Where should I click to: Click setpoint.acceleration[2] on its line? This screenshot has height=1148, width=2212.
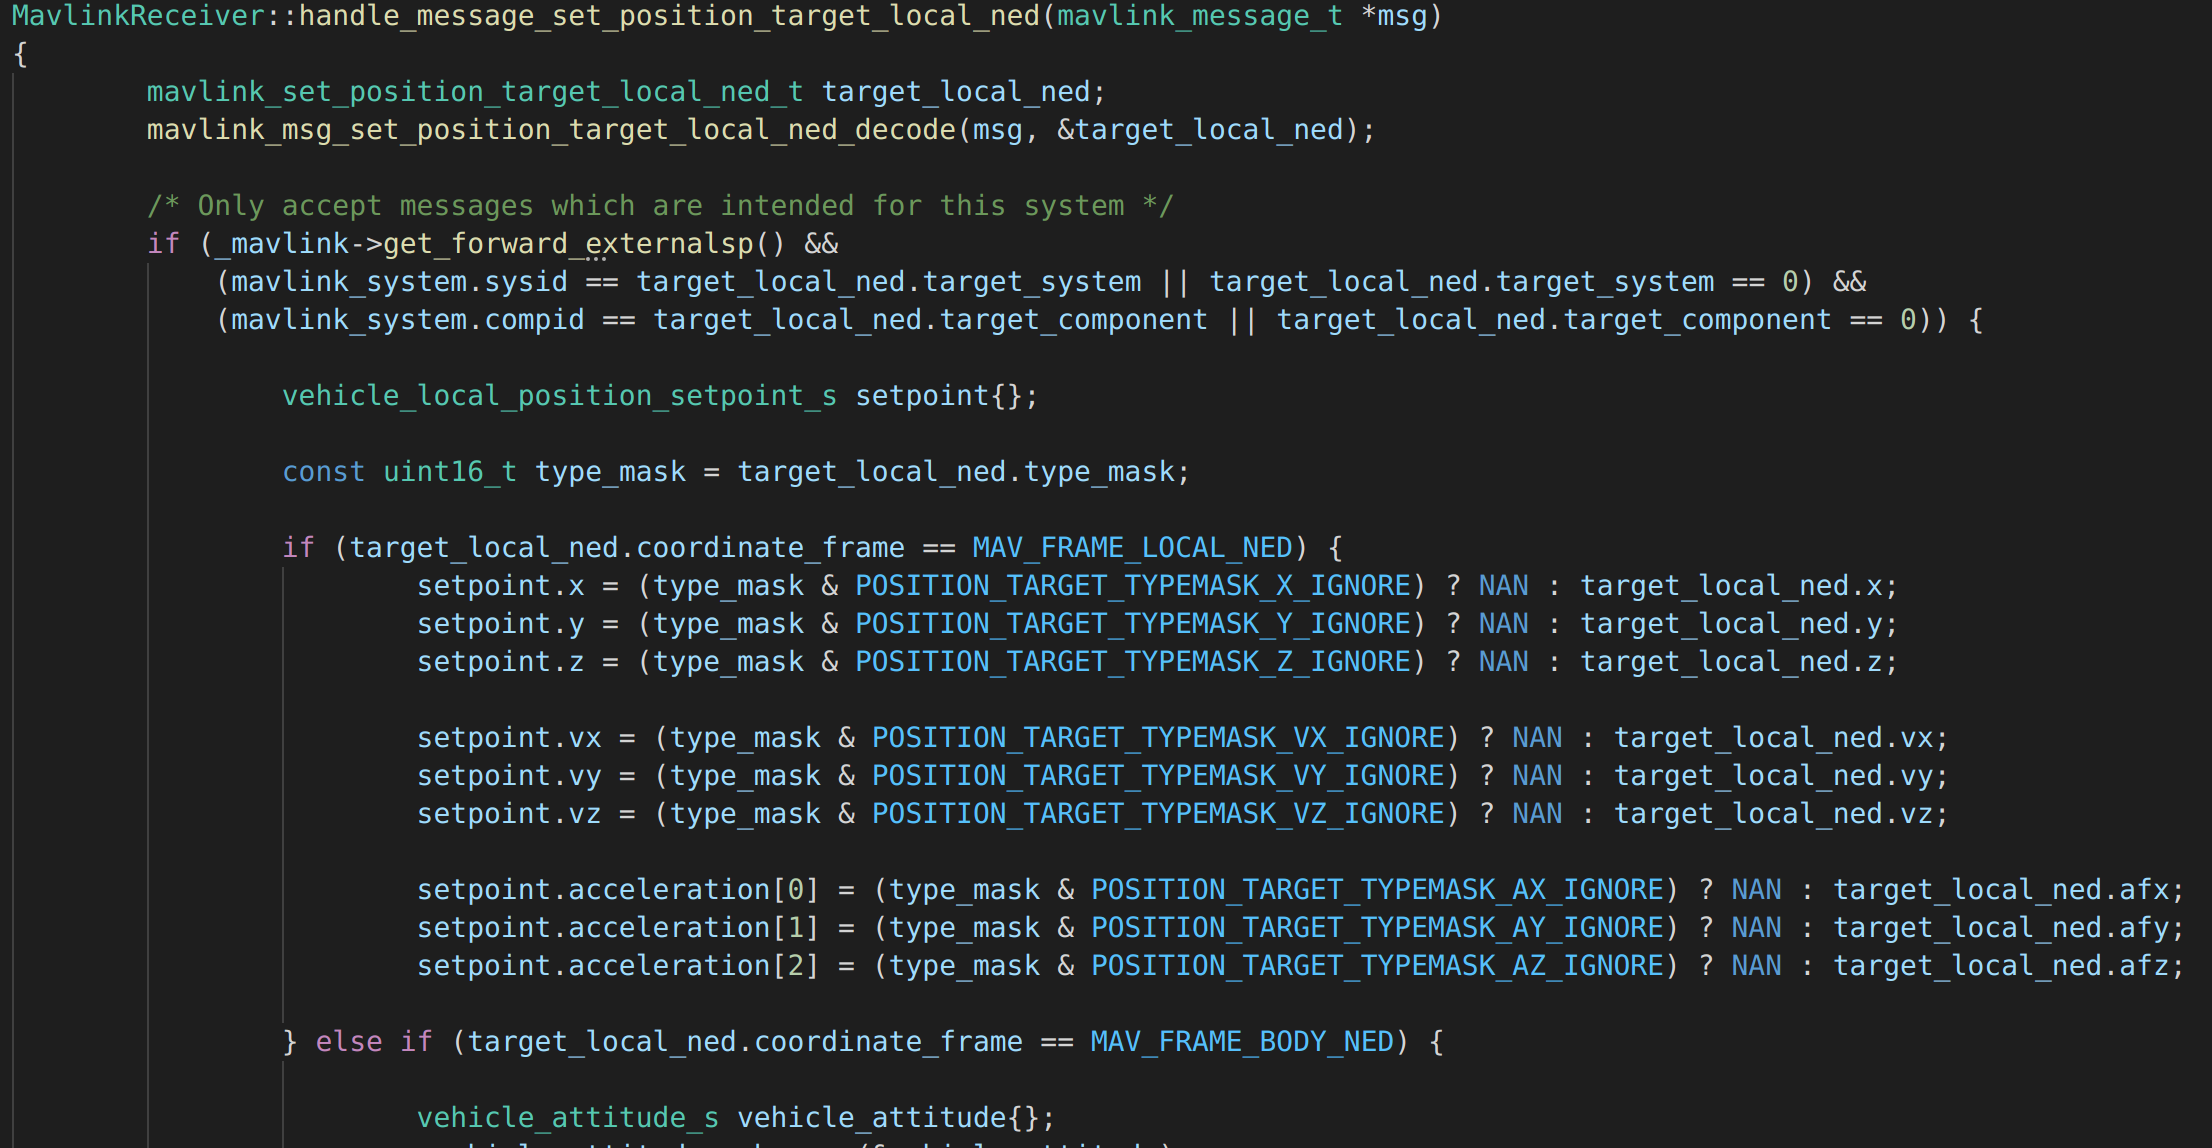(x=618, y=966)
